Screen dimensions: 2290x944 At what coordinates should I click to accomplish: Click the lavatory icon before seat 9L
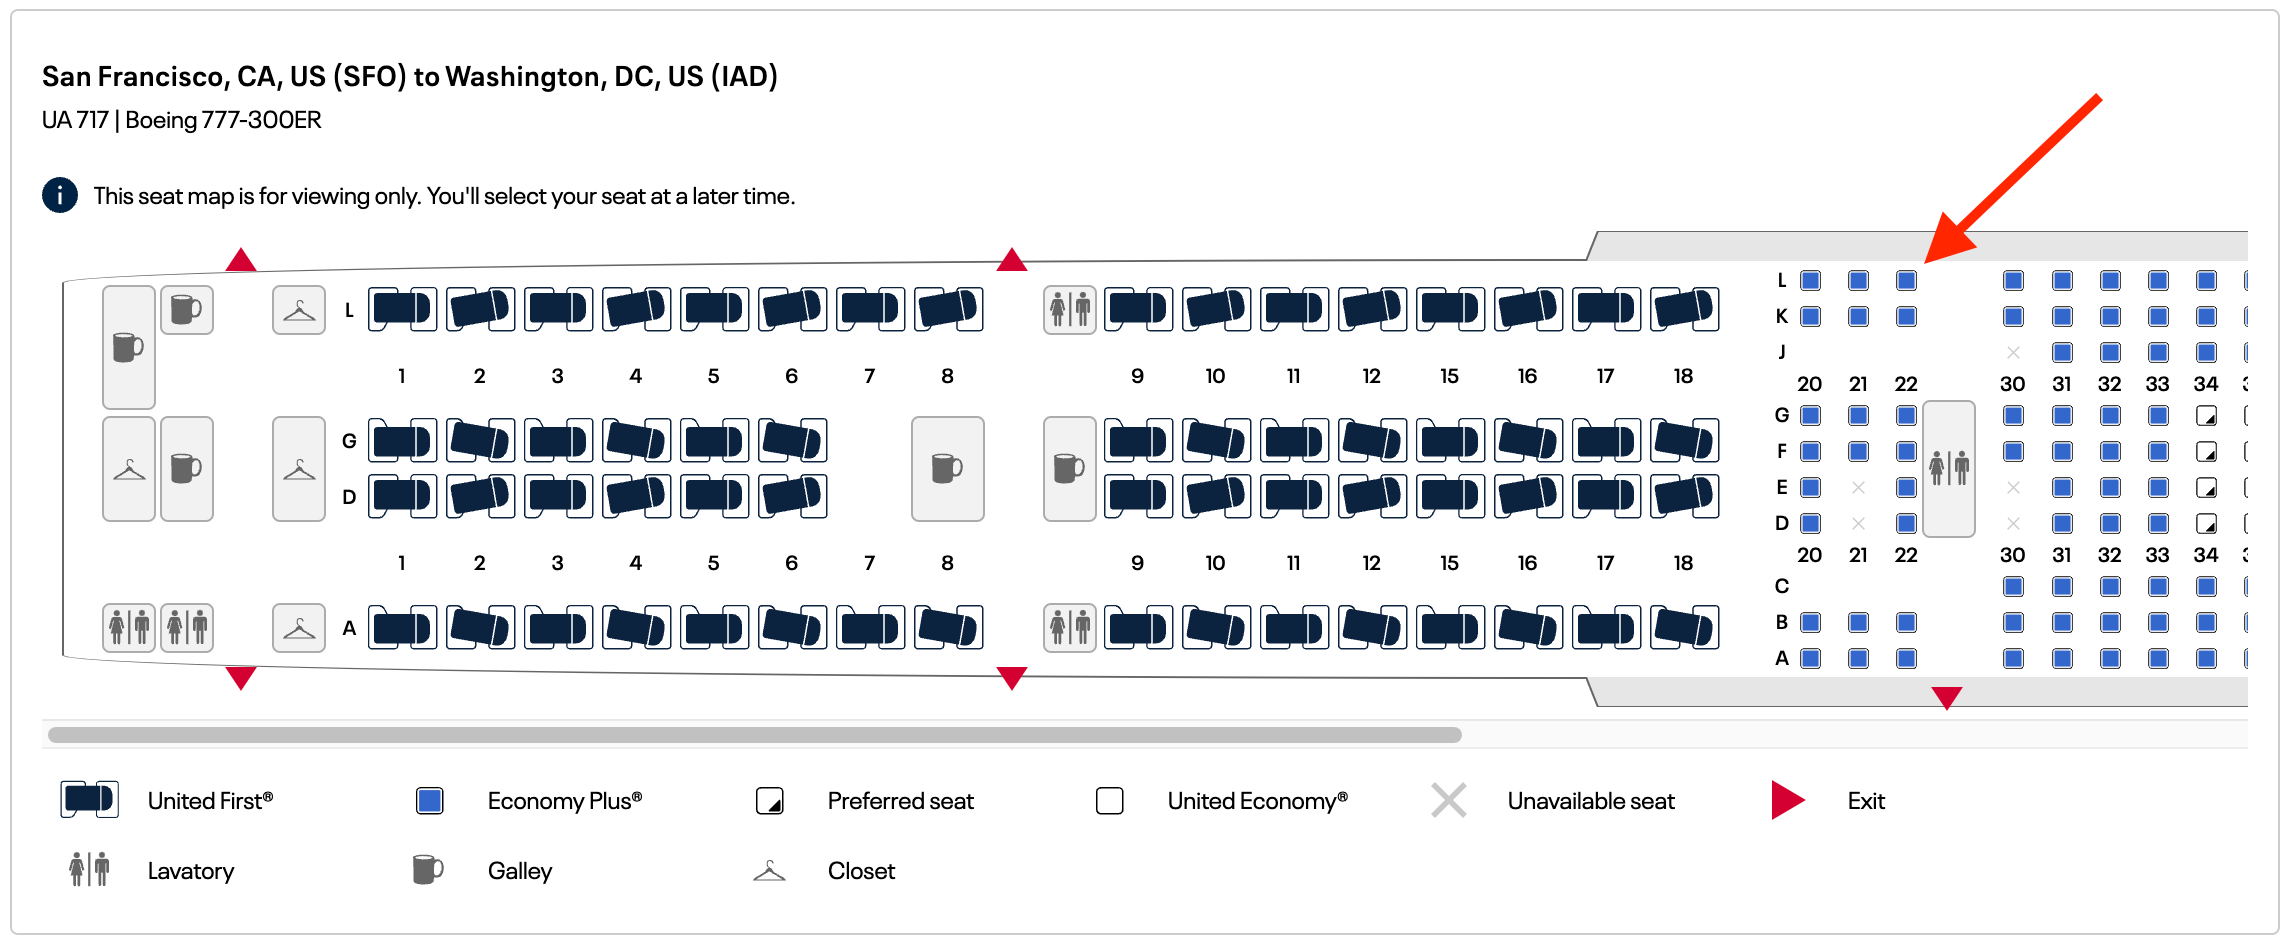[1068, 308]
